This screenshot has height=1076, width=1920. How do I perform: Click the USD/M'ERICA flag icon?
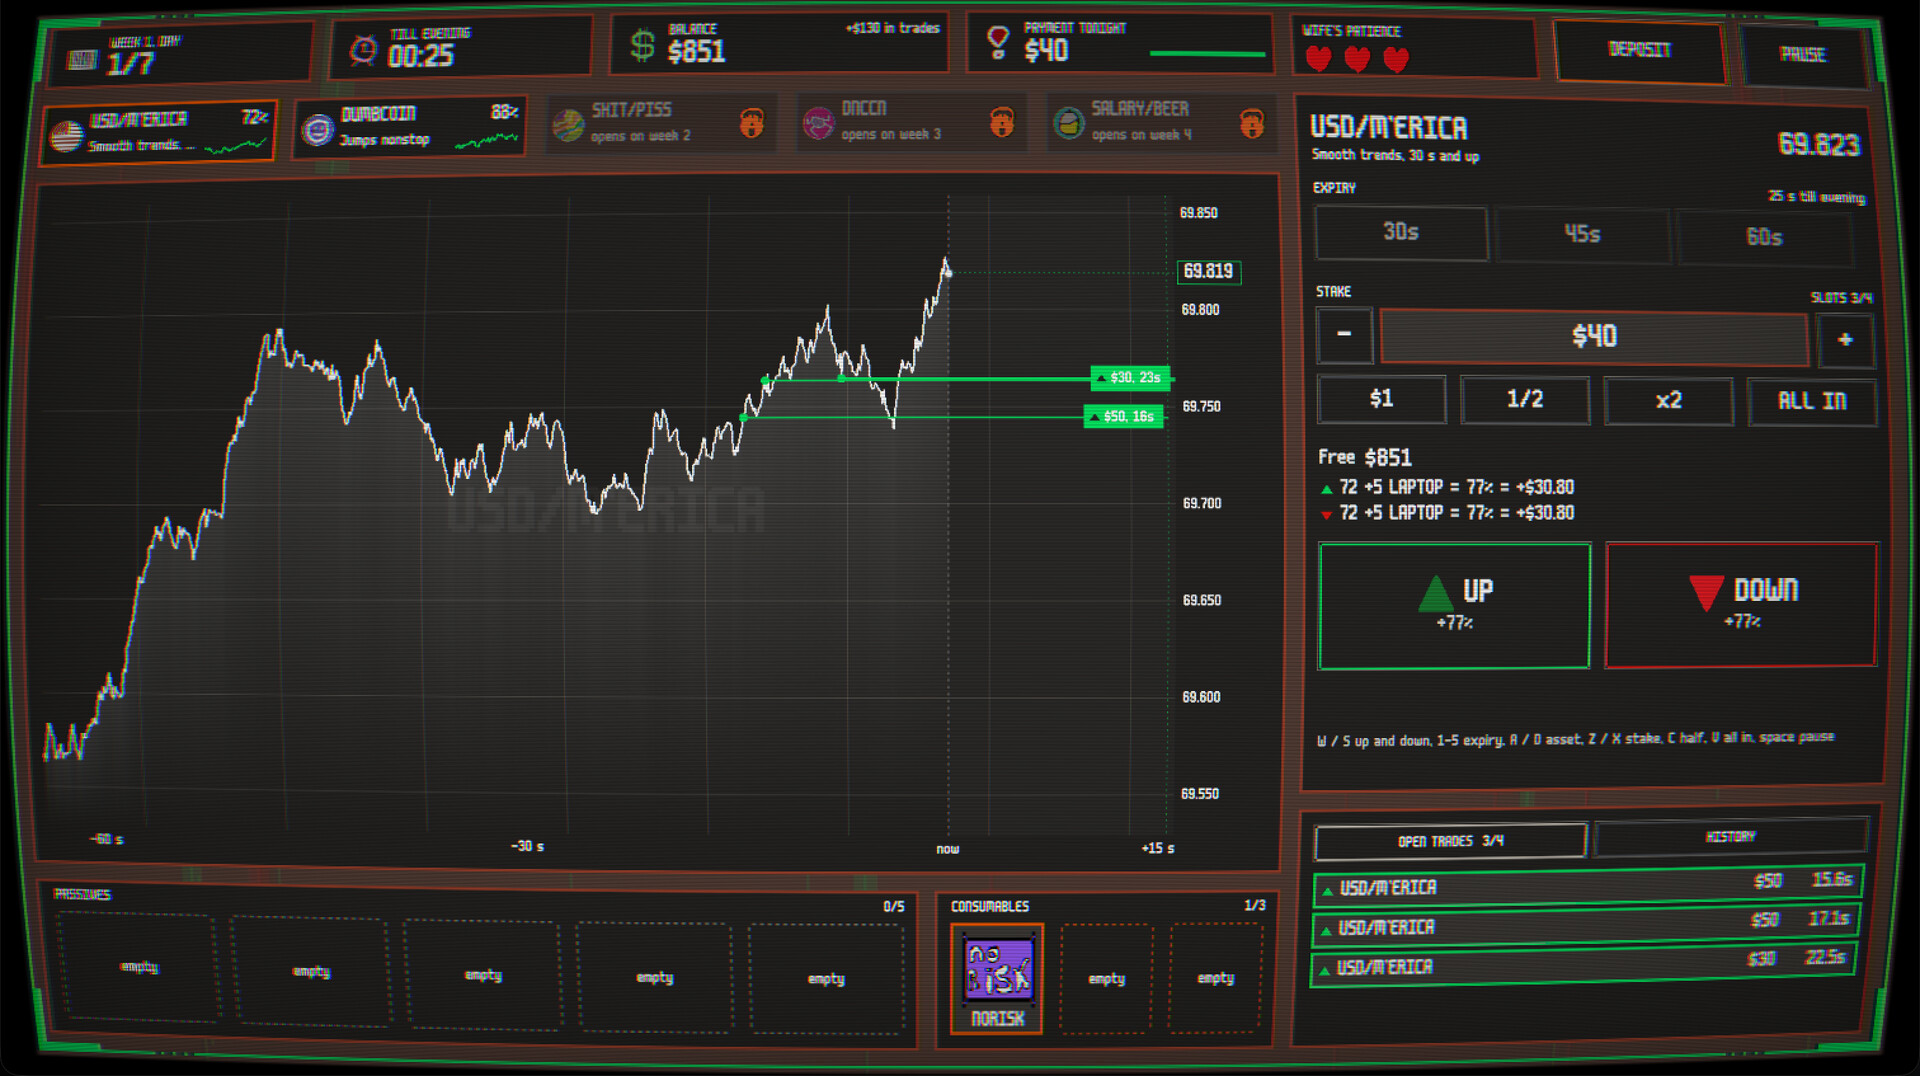point(67,135)
